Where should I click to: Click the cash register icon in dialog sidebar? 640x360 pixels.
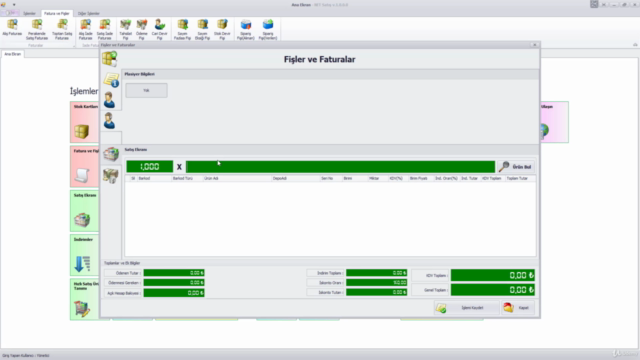[111, 153]
